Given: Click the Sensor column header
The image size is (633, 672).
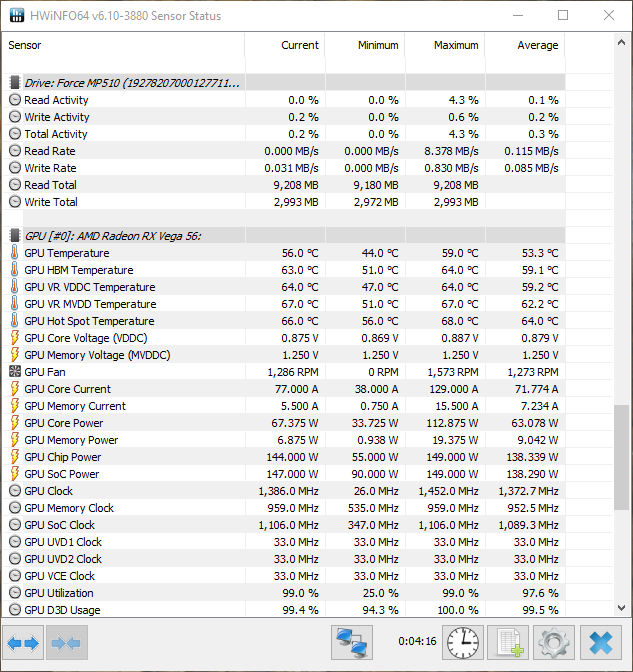Looking at the screenshot, I should coord(123,45).
